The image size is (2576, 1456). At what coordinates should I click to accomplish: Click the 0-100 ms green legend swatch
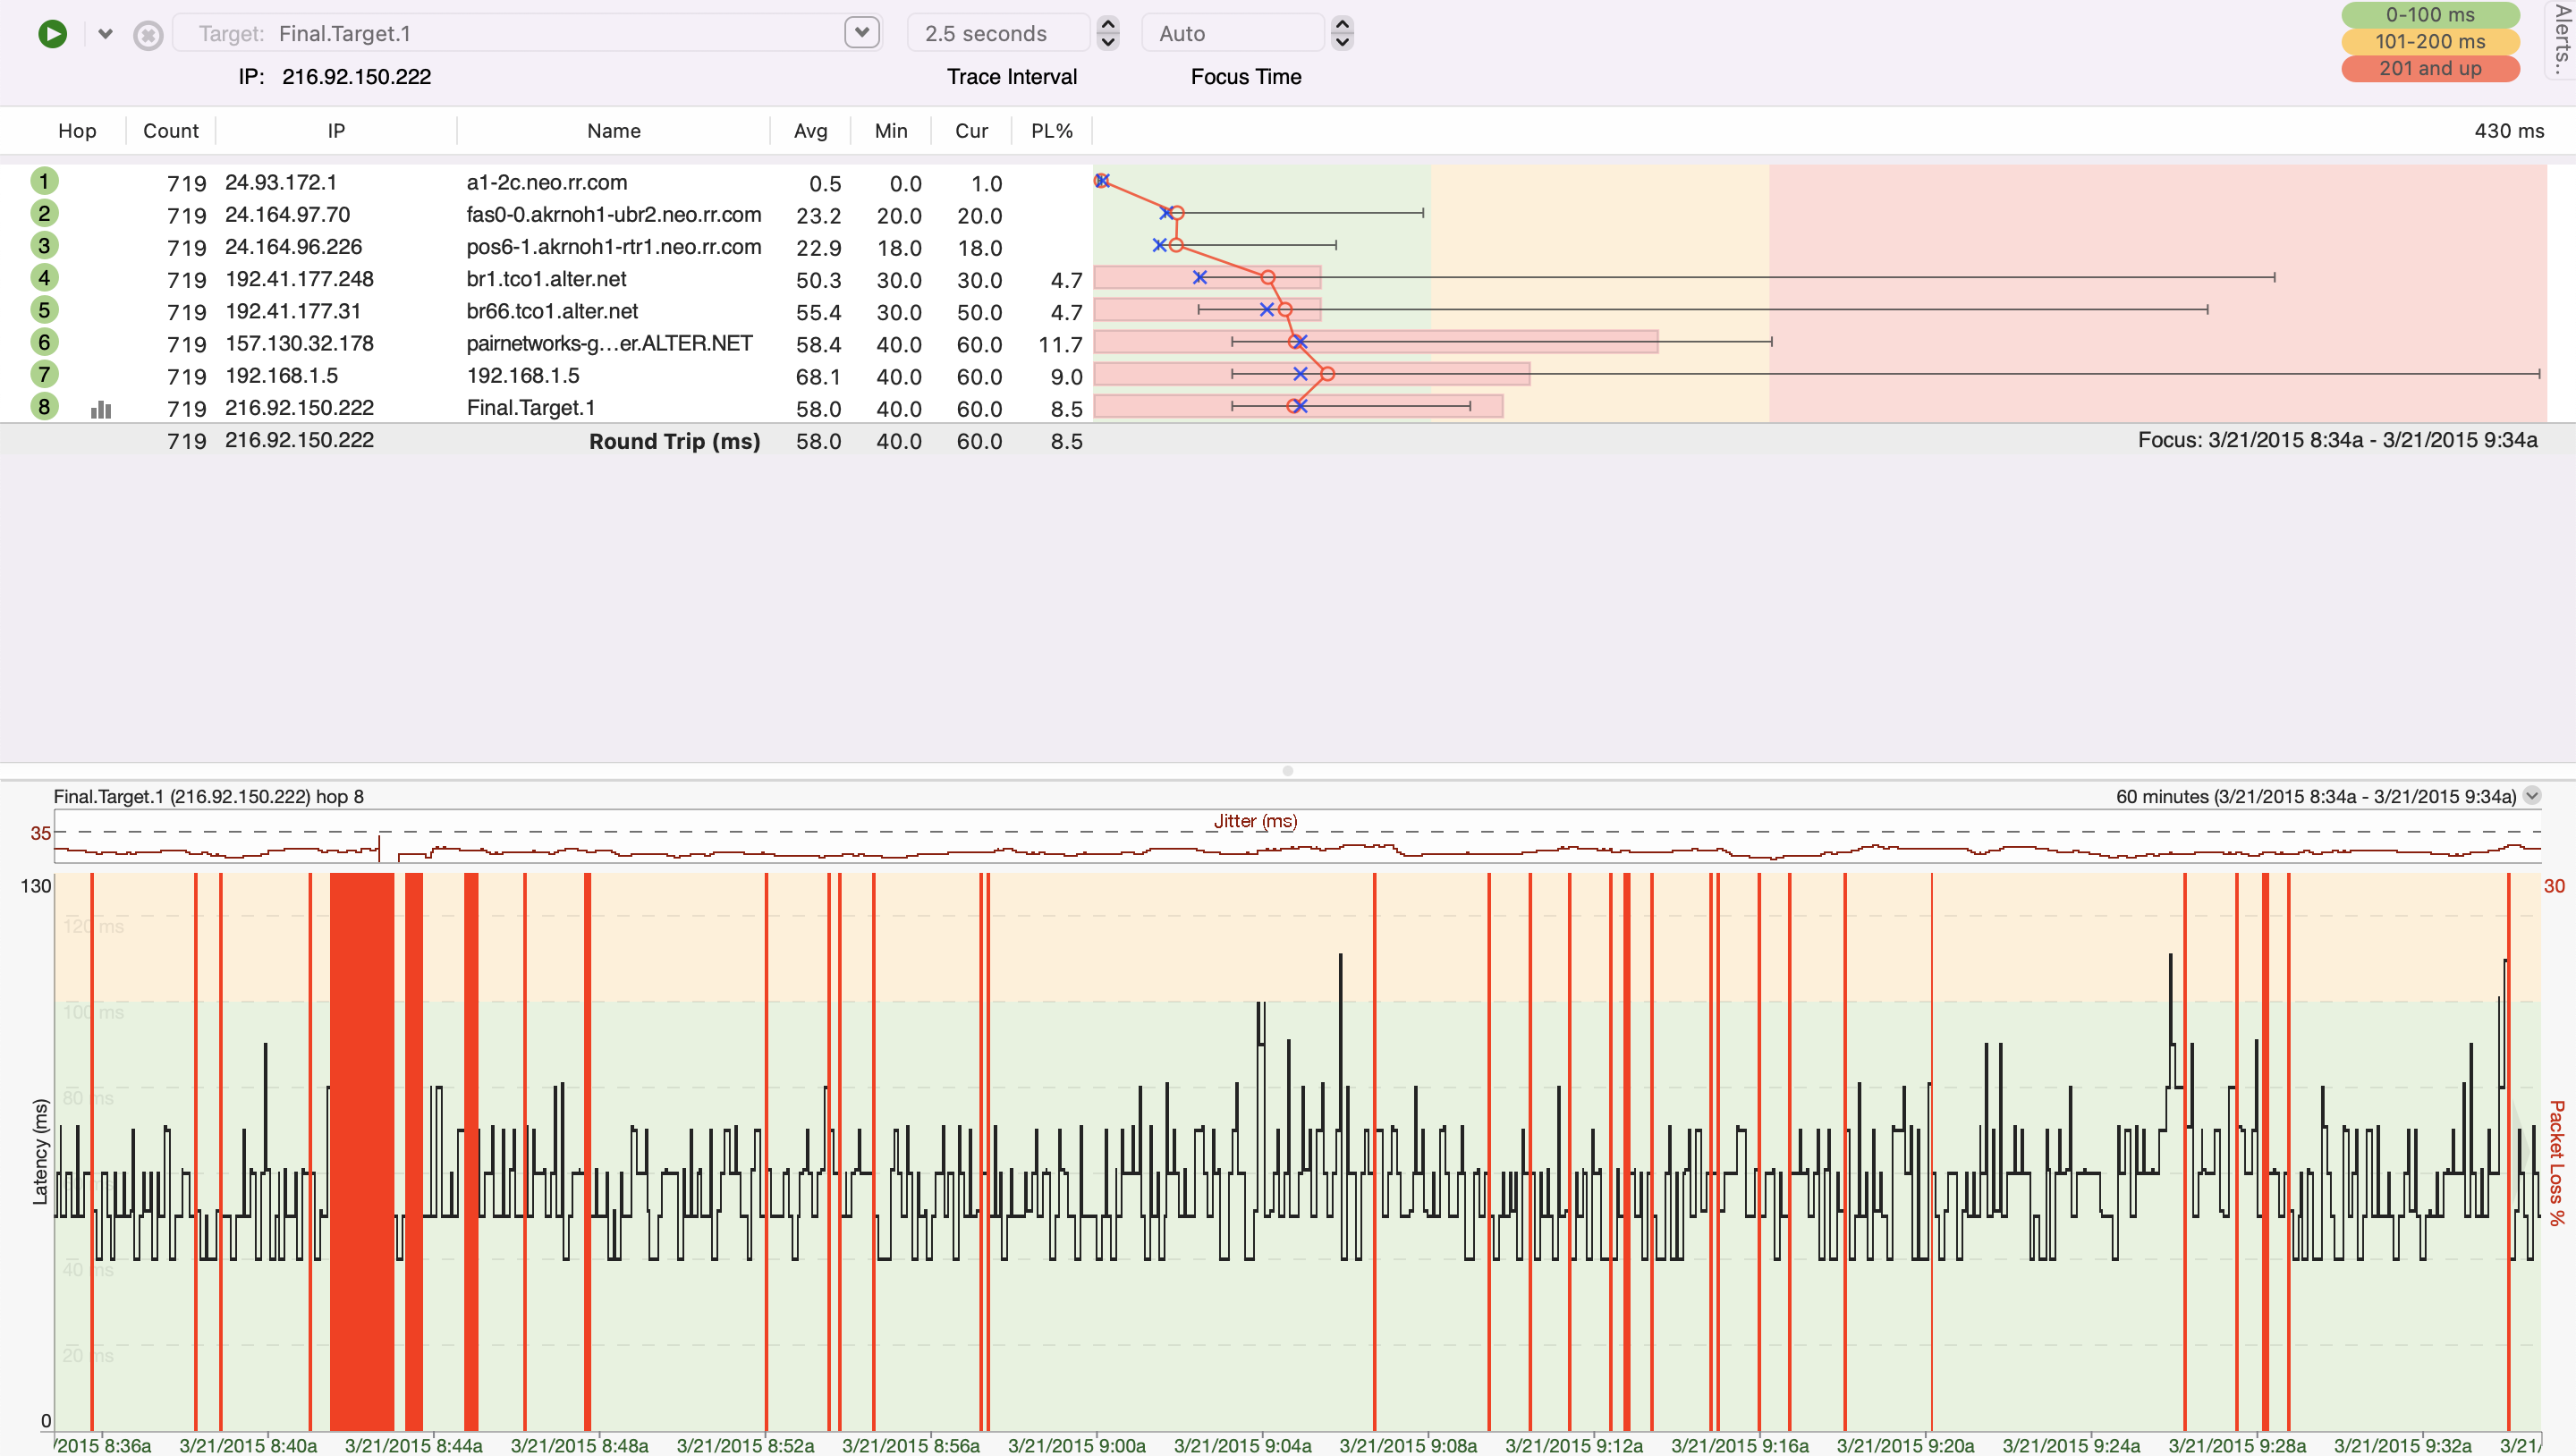[2429, 15]
